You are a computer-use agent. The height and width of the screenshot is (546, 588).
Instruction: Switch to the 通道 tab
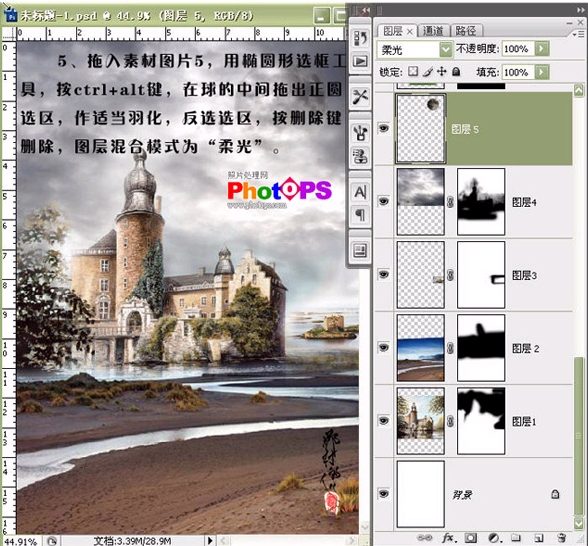pyautogui.click(x=433, y=30)
